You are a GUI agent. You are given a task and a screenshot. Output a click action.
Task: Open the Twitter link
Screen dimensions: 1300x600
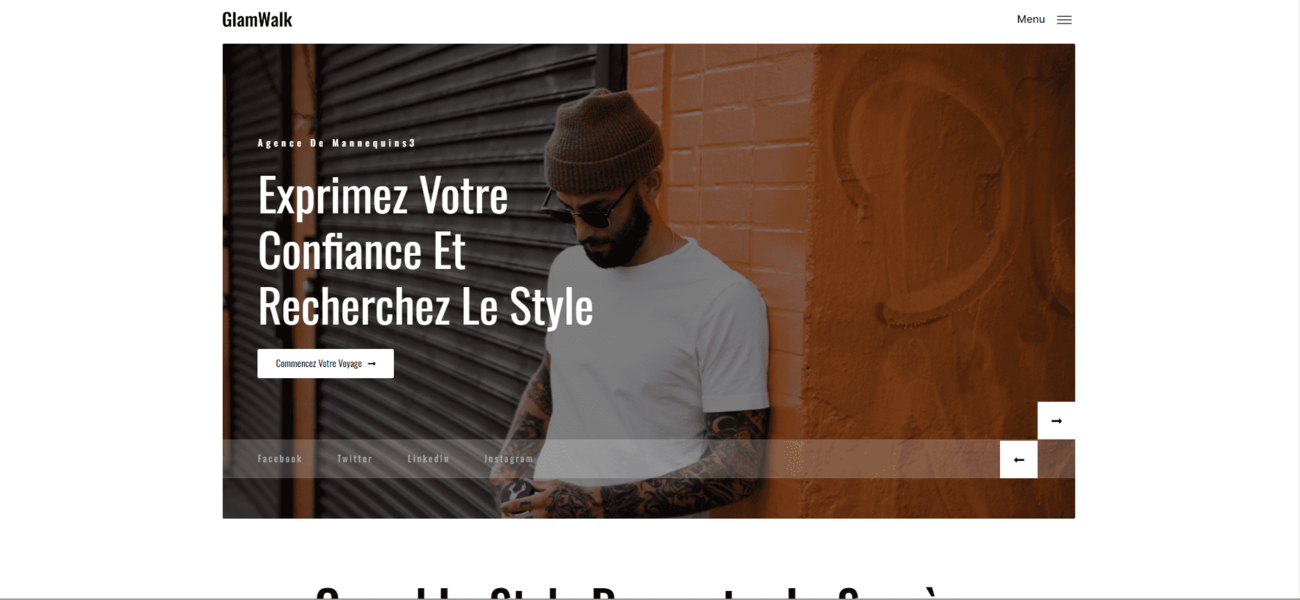(354, 459)
